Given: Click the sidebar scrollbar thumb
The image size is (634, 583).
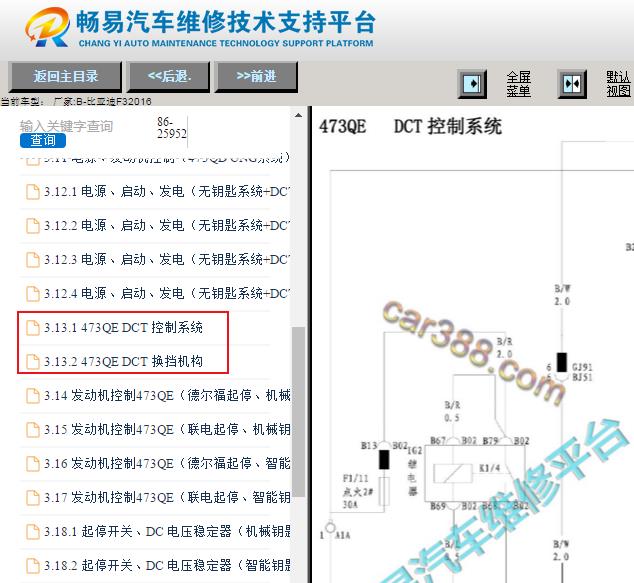Looking at the screenshot, I should [298, 412].
